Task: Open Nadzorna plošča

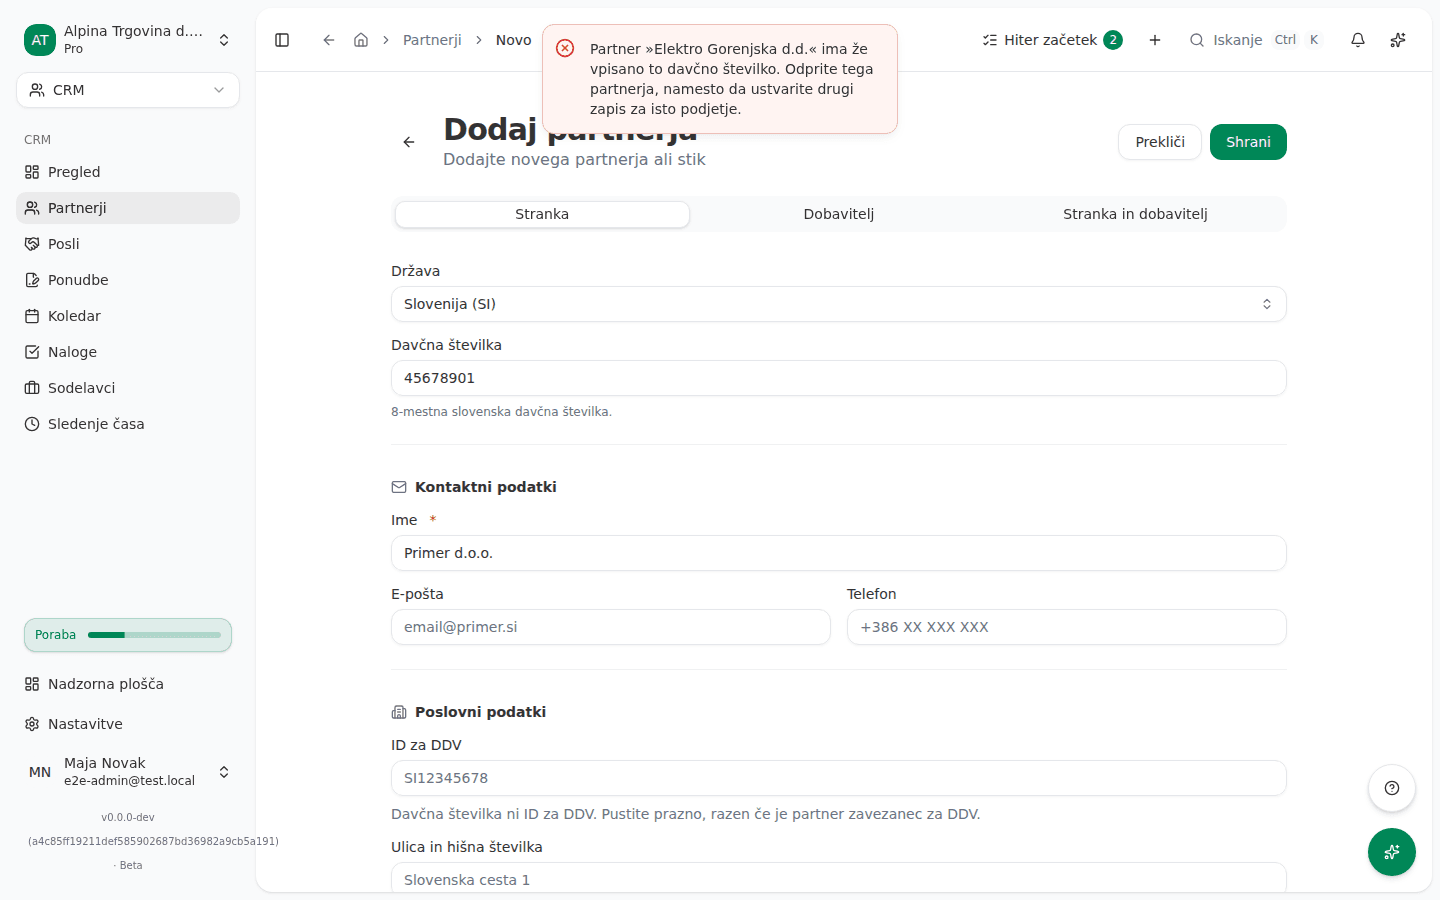Action: coord(128,684)
